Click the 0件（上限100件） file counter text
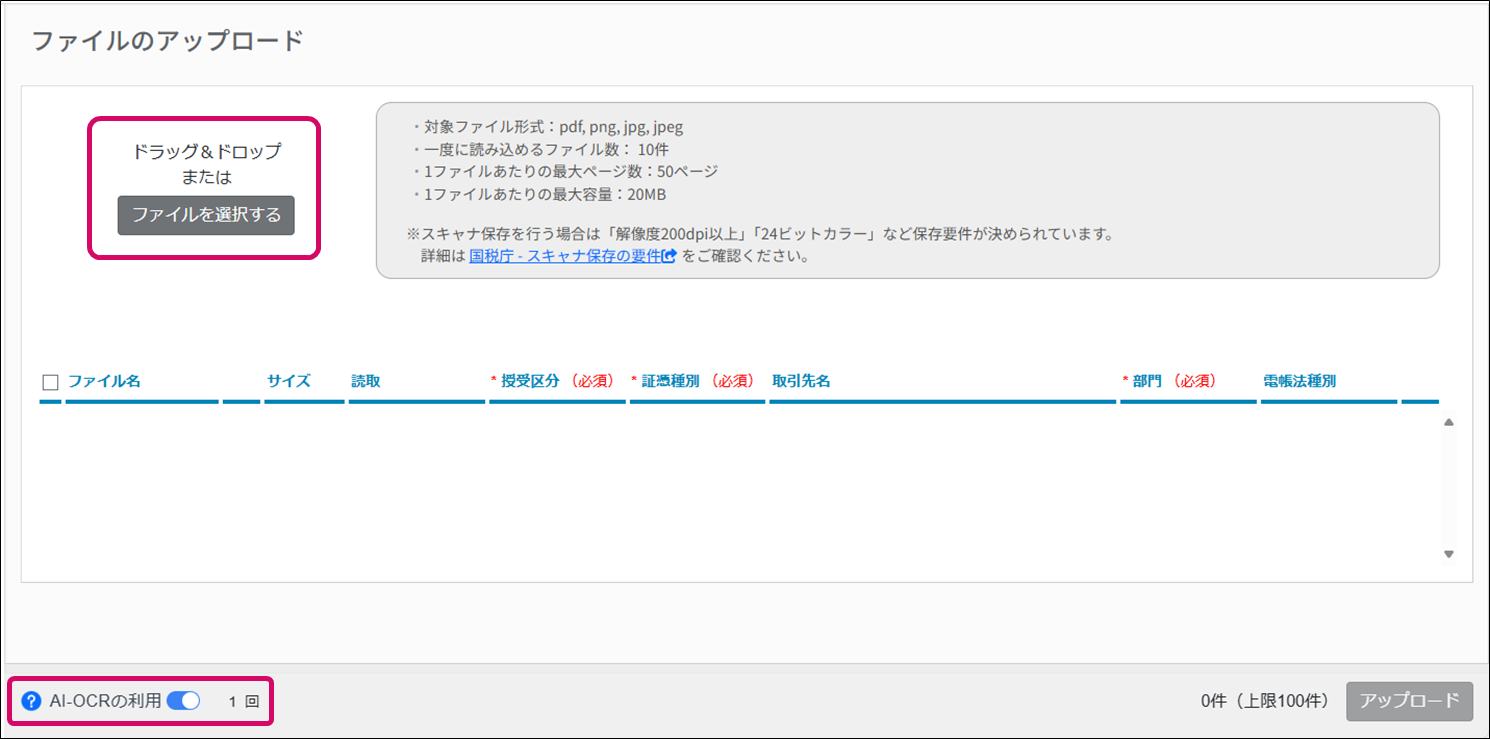Image resolution: width=1490 pixels, height=739 pixels. click(x=1265, y=701)
